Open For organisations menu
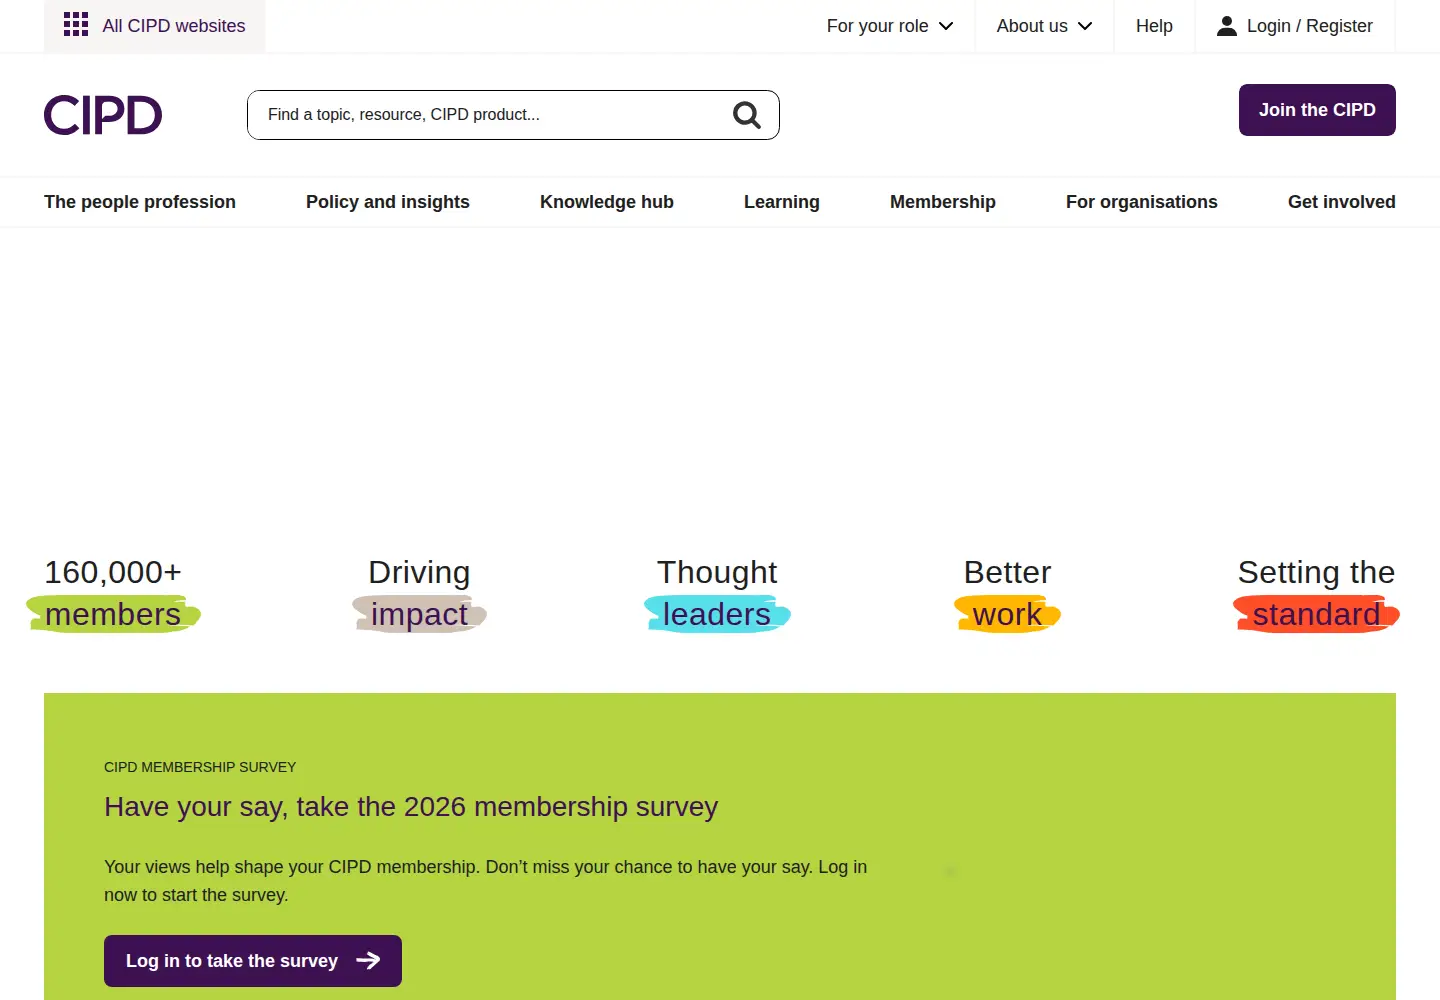This screenshot has width=1440, height=1000. tap(1142, 202)
